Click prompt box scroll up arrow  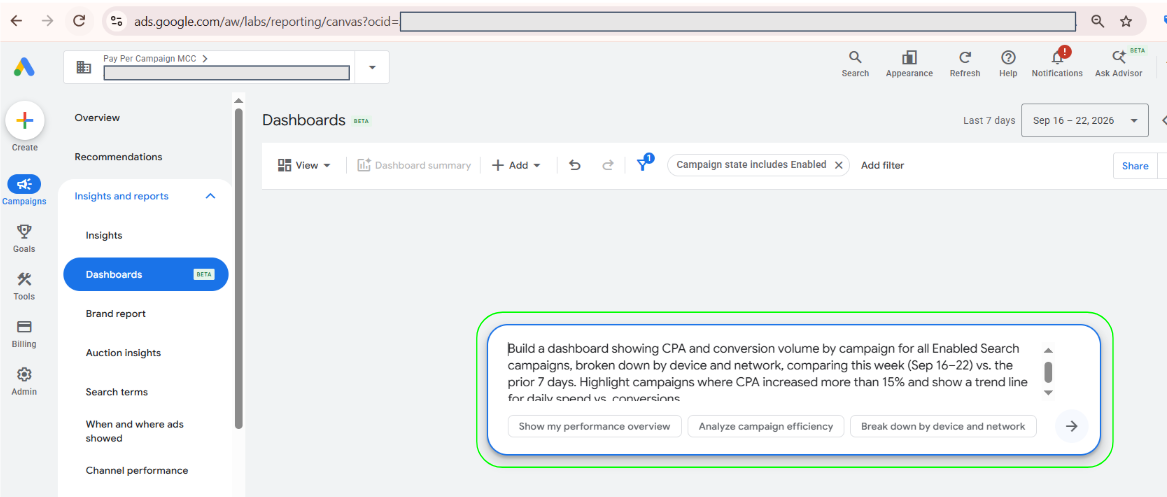point(1048,350)
